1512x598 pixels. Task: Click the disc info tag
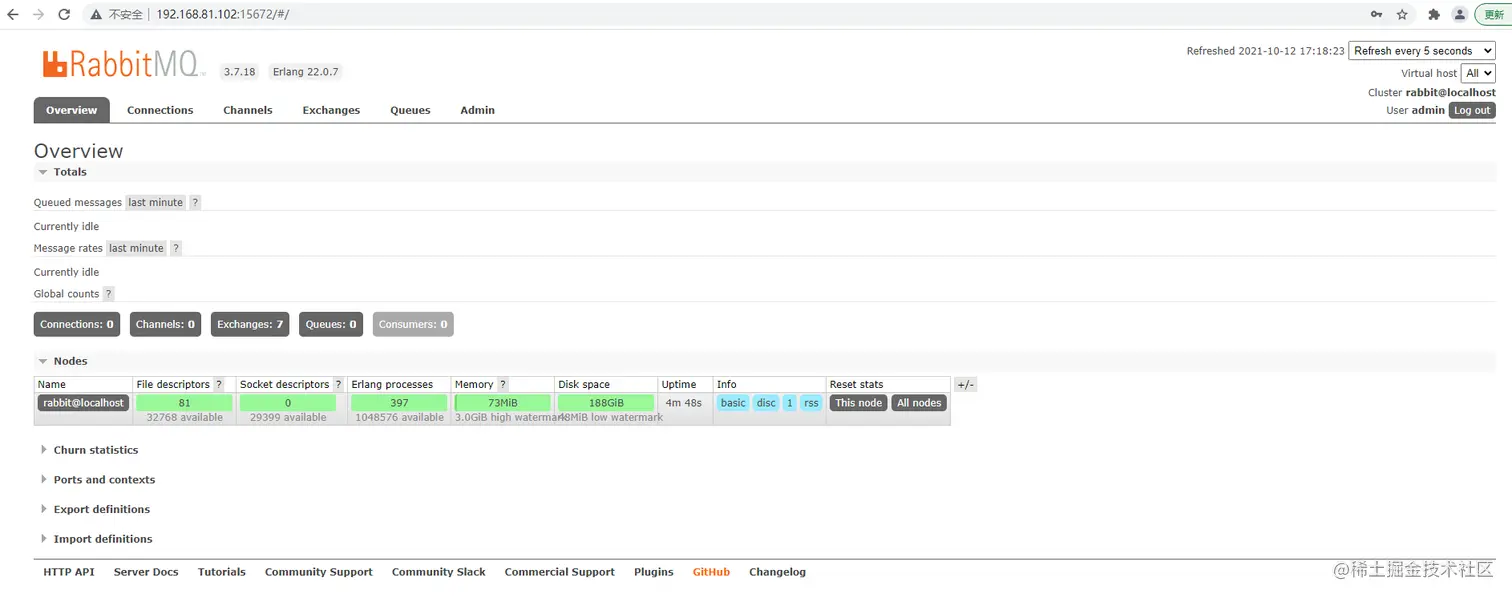766,403
